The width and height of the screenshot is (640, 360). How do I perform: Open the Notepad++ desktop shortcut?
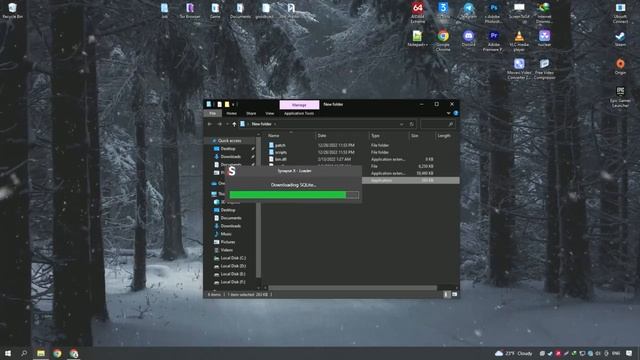click(417, 38)
